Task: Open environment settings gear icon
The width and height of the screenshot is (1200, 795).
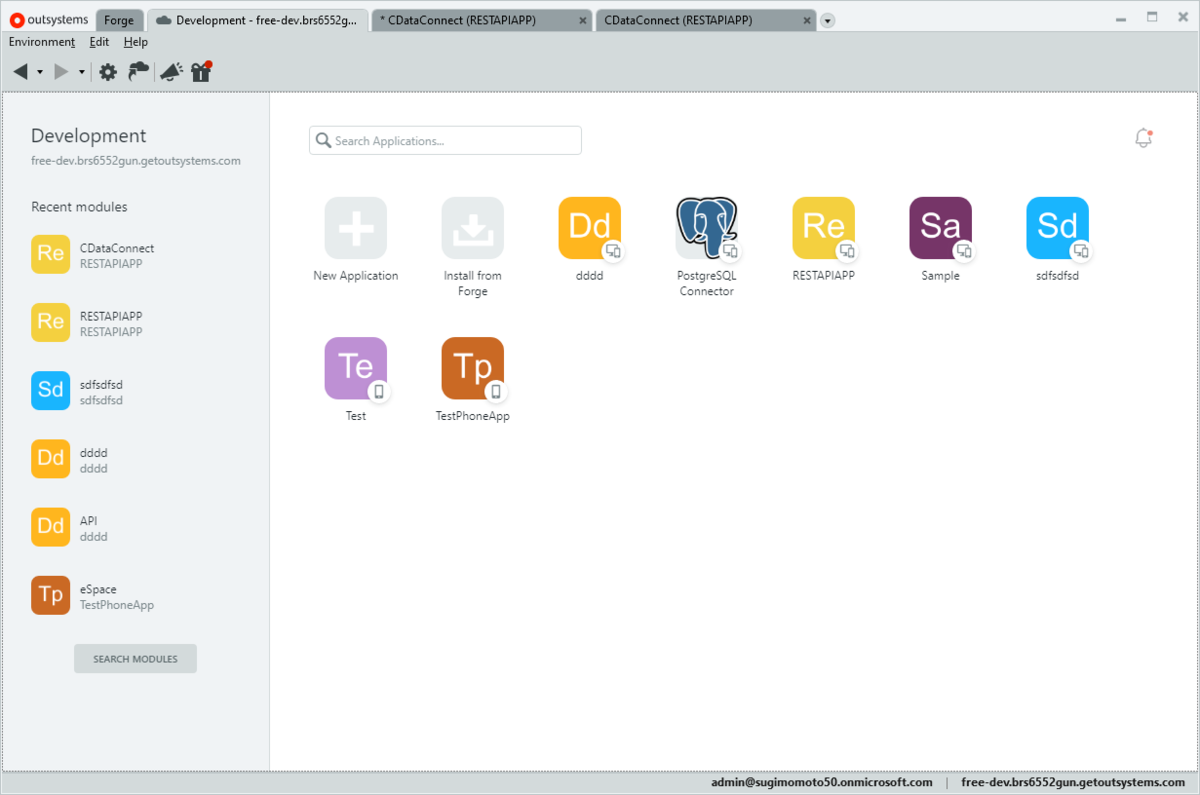Action: 108,71
